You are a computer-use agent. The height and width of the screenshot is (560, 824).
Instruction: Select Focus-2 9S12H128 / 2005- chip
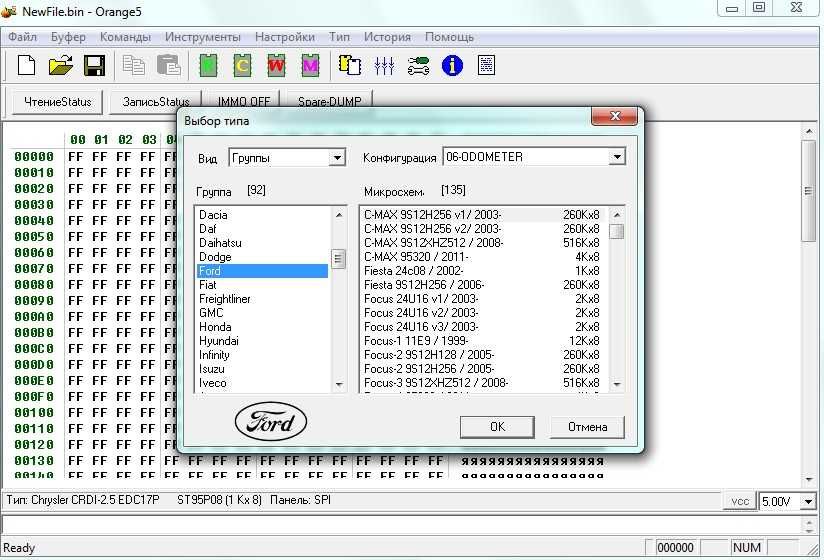pos(482,355)
